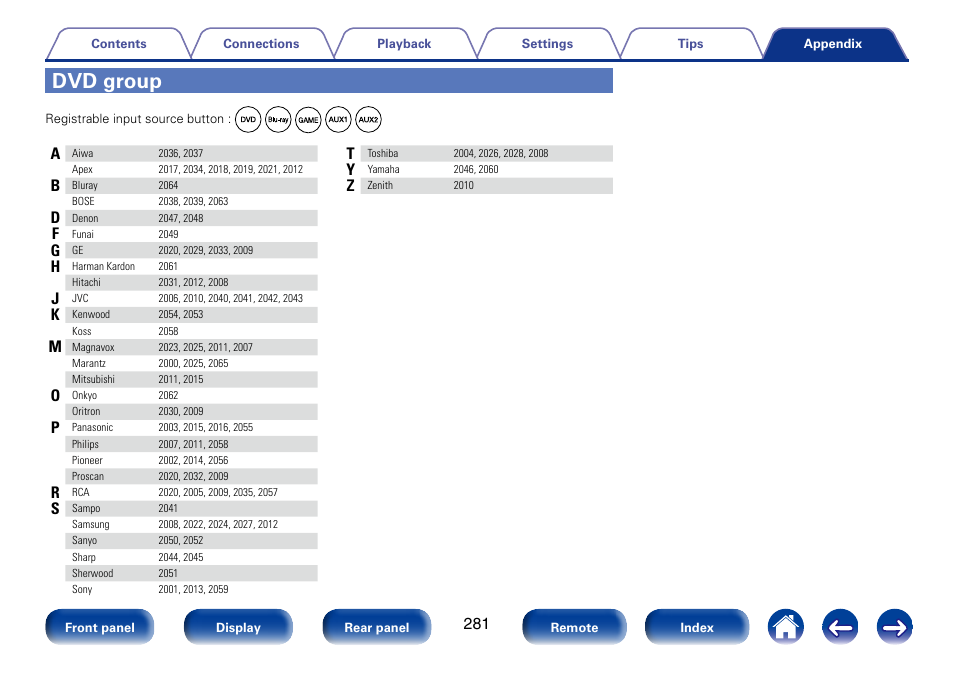Switch to the Connections tab
Viewport: 954px width, 673px height.
261,44
